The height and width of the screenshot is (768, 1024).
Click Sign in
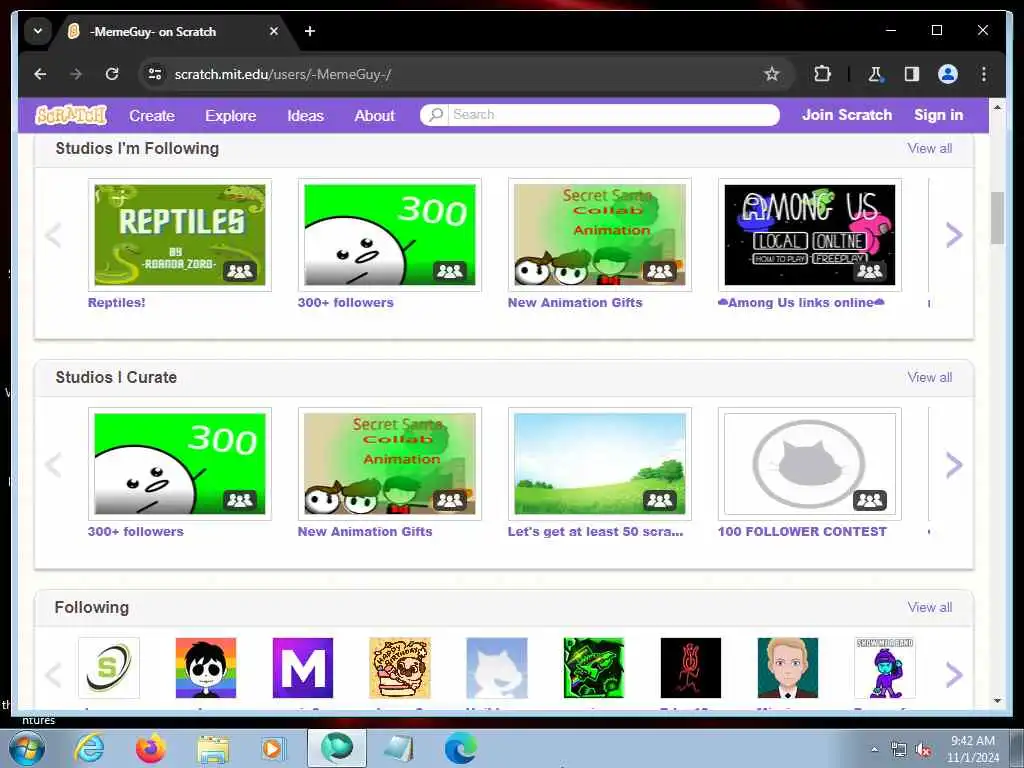(x=938, y=115)
